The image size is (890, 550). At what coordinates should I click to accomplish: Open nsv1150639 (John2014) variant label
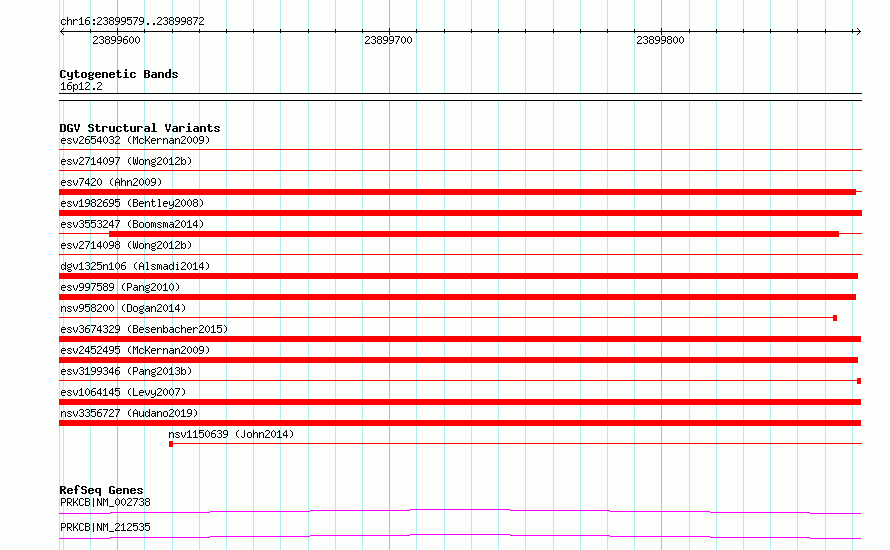tap(231, 434)
